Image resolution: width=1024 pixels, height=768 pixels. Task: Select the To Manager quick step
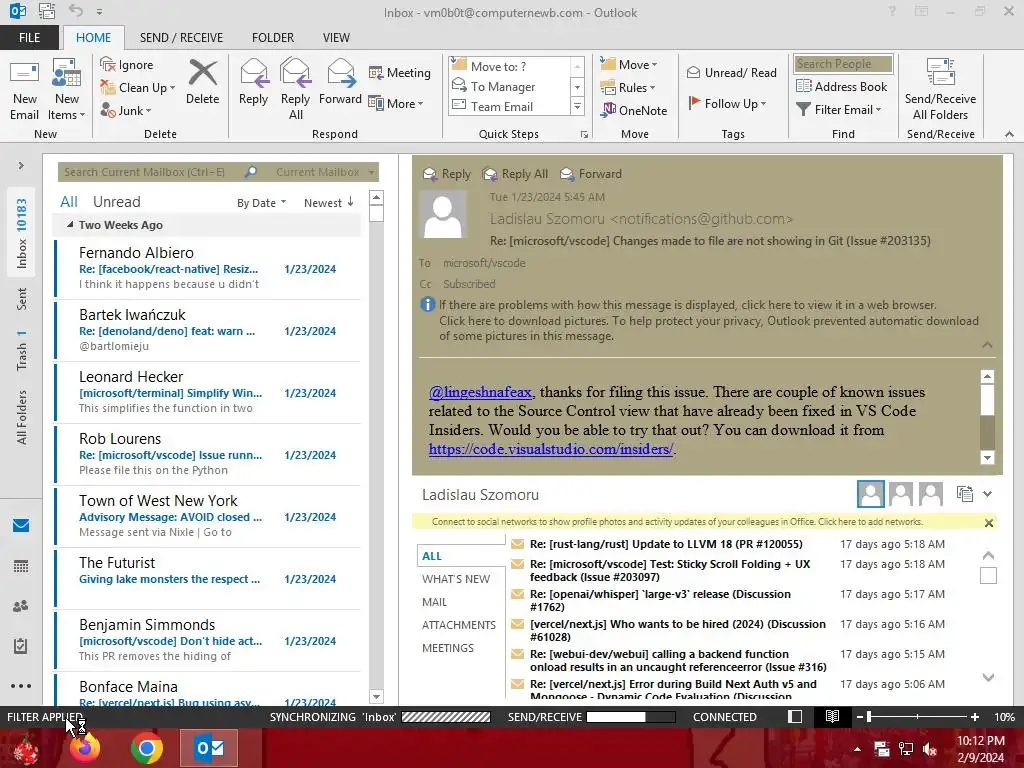pyautogui.click(x=503, y=86)
